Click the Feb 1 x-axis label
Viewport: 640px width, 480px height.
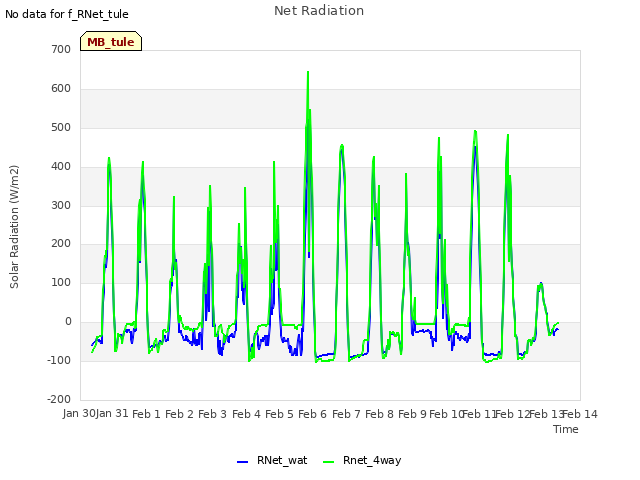click(x=147, y=414)
